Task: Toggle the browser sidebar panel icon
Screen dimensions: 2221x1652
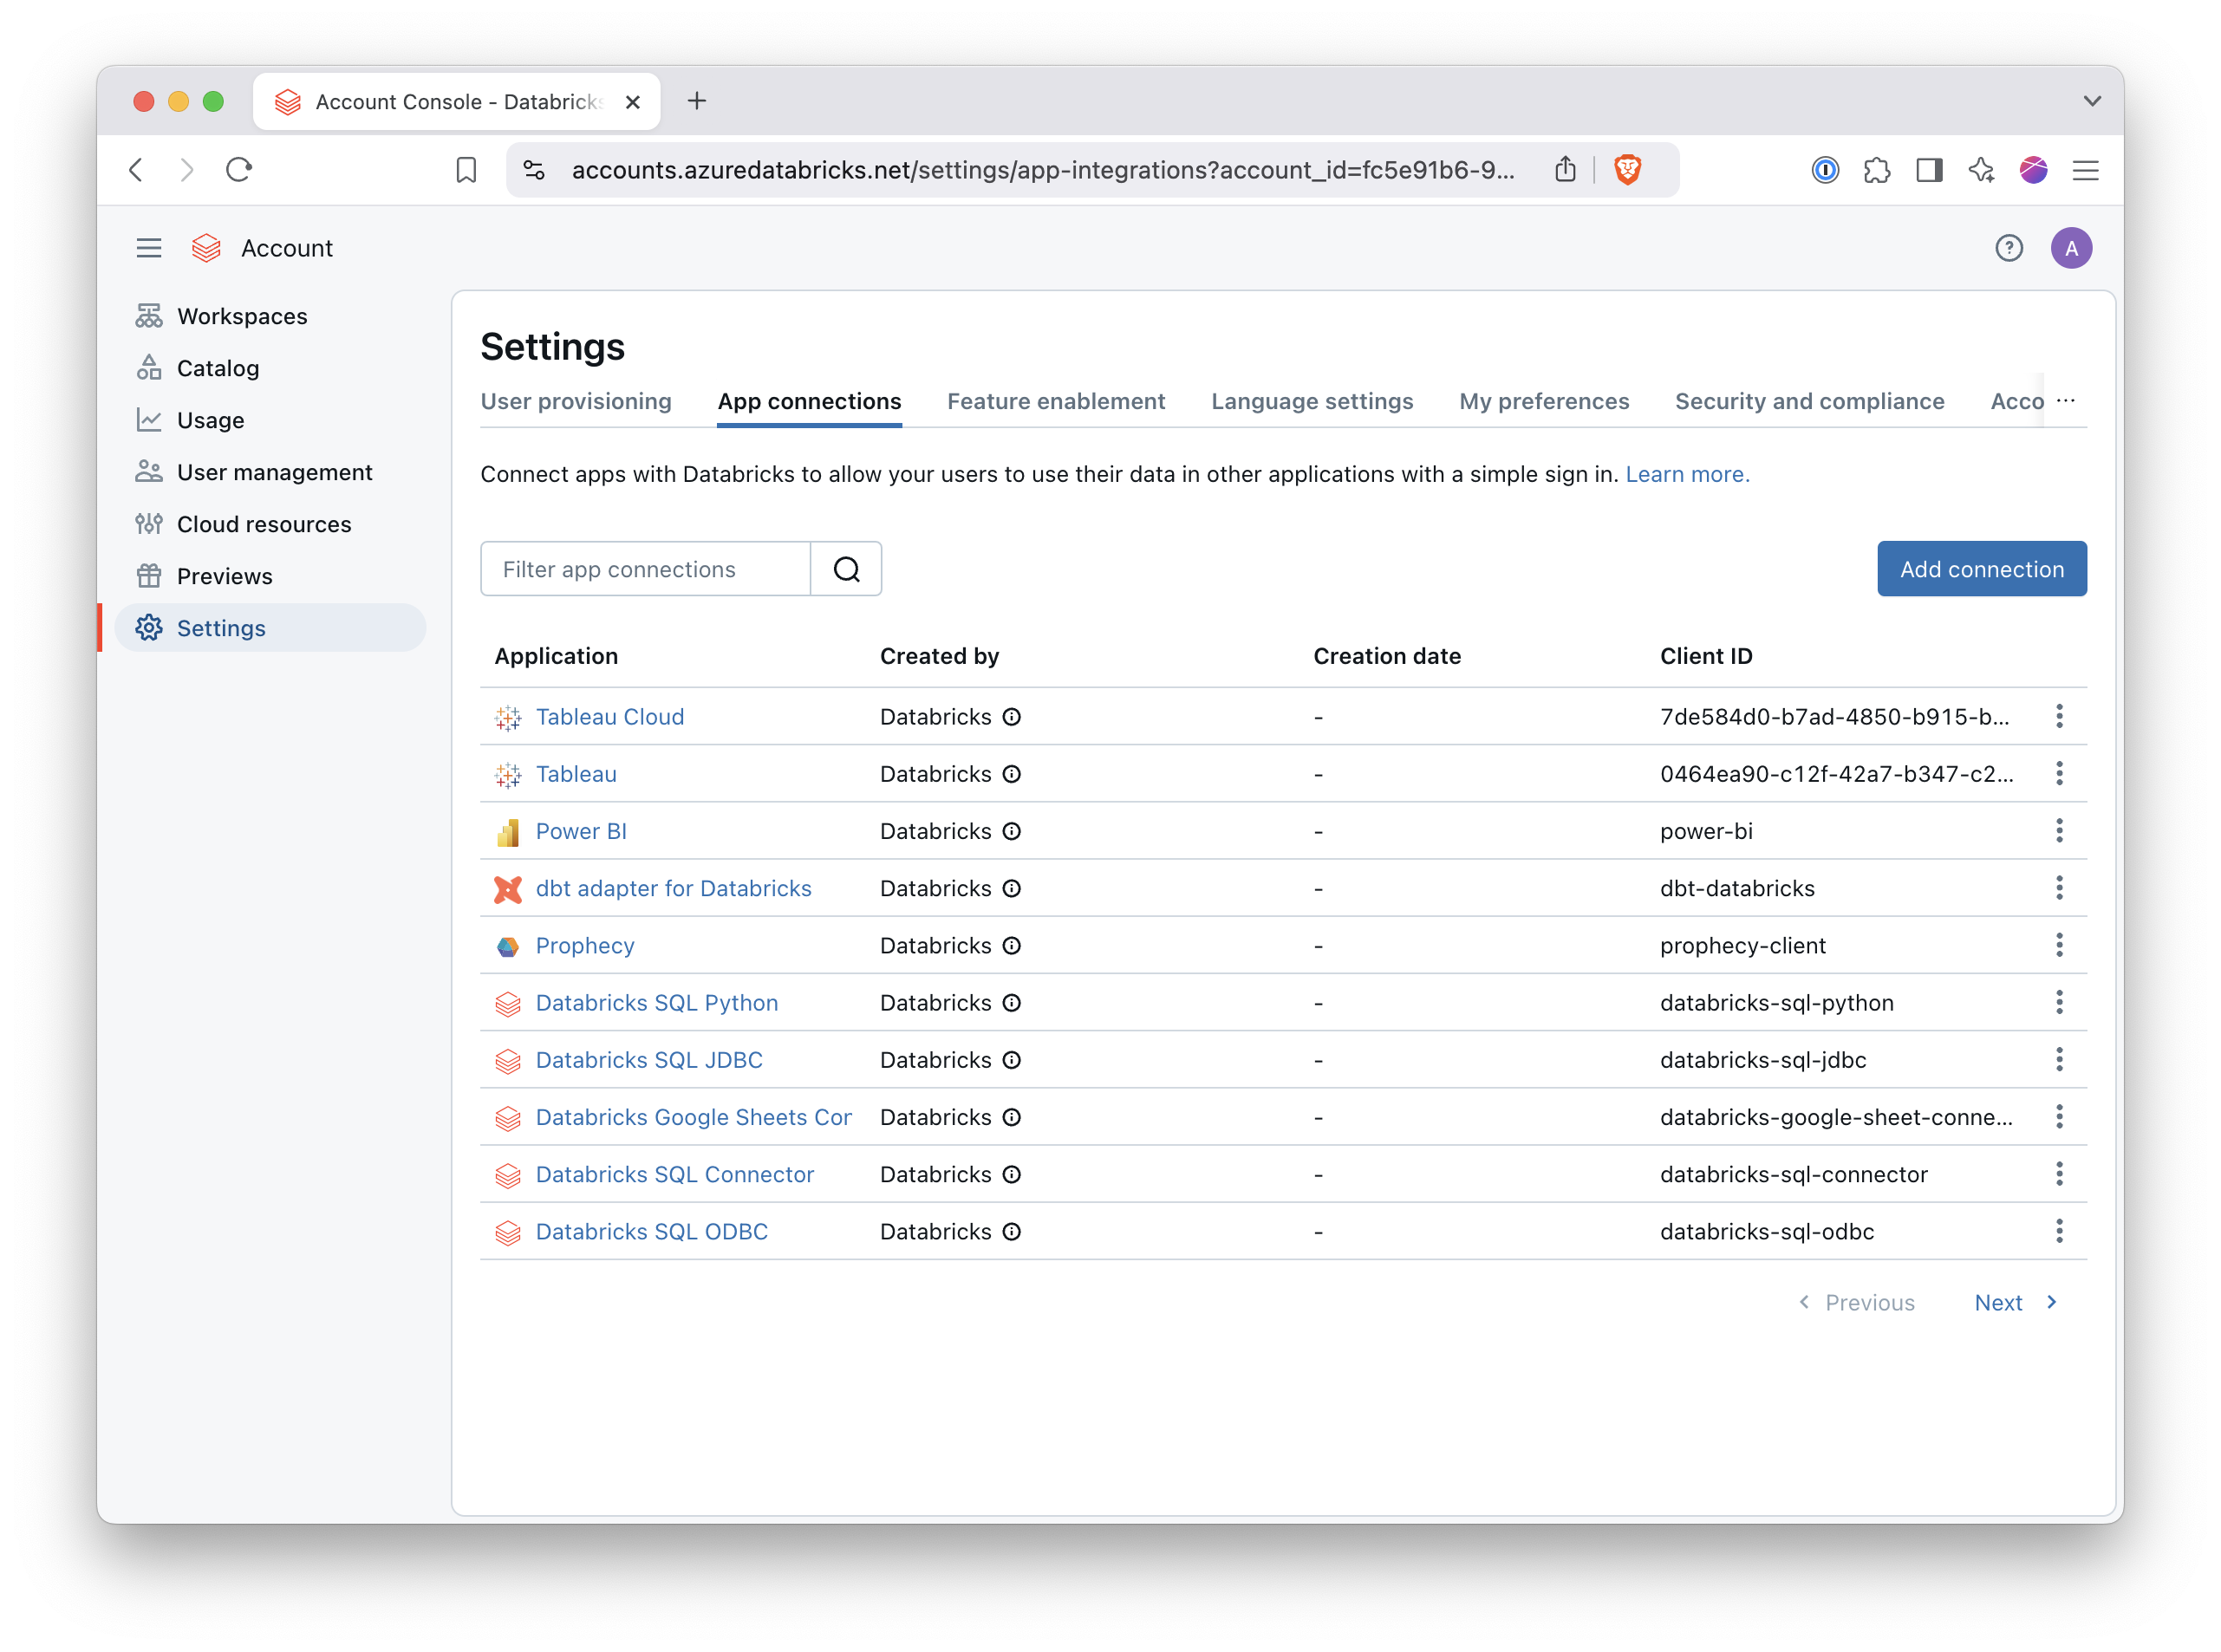Action: (1929, 170)
